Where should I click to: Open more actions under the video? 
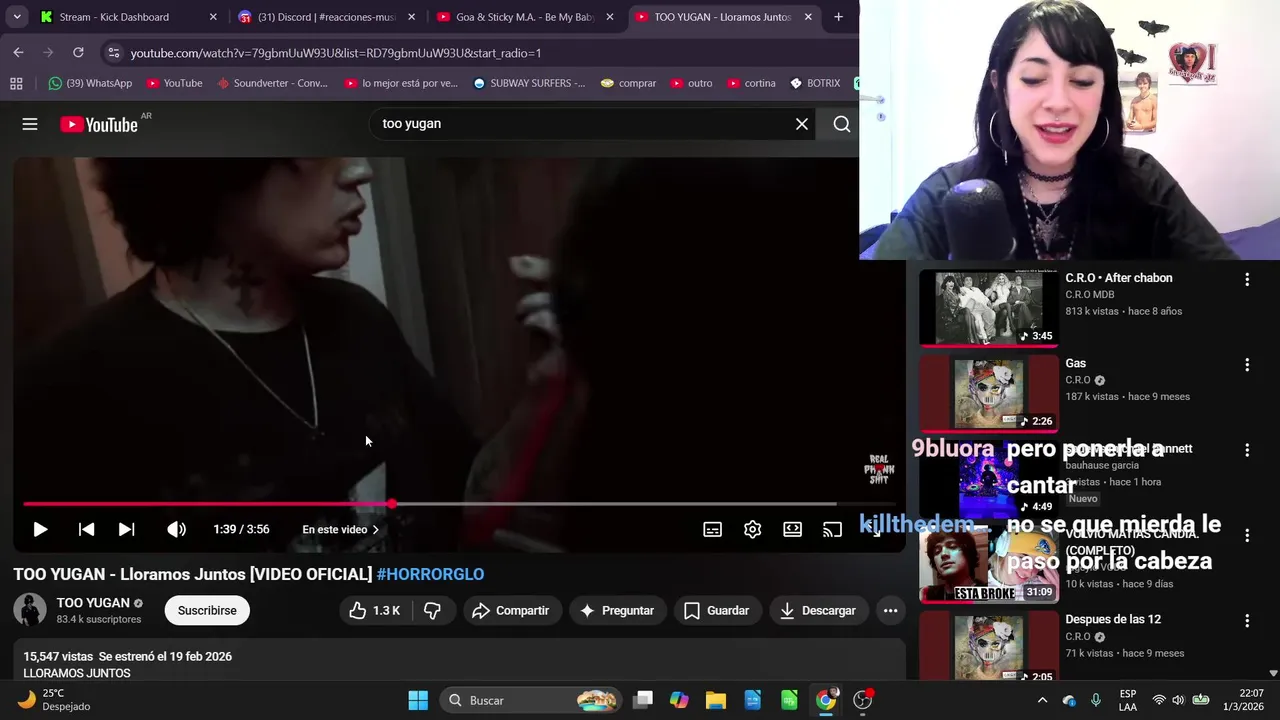pyautogui.click(x=890, y=610)
